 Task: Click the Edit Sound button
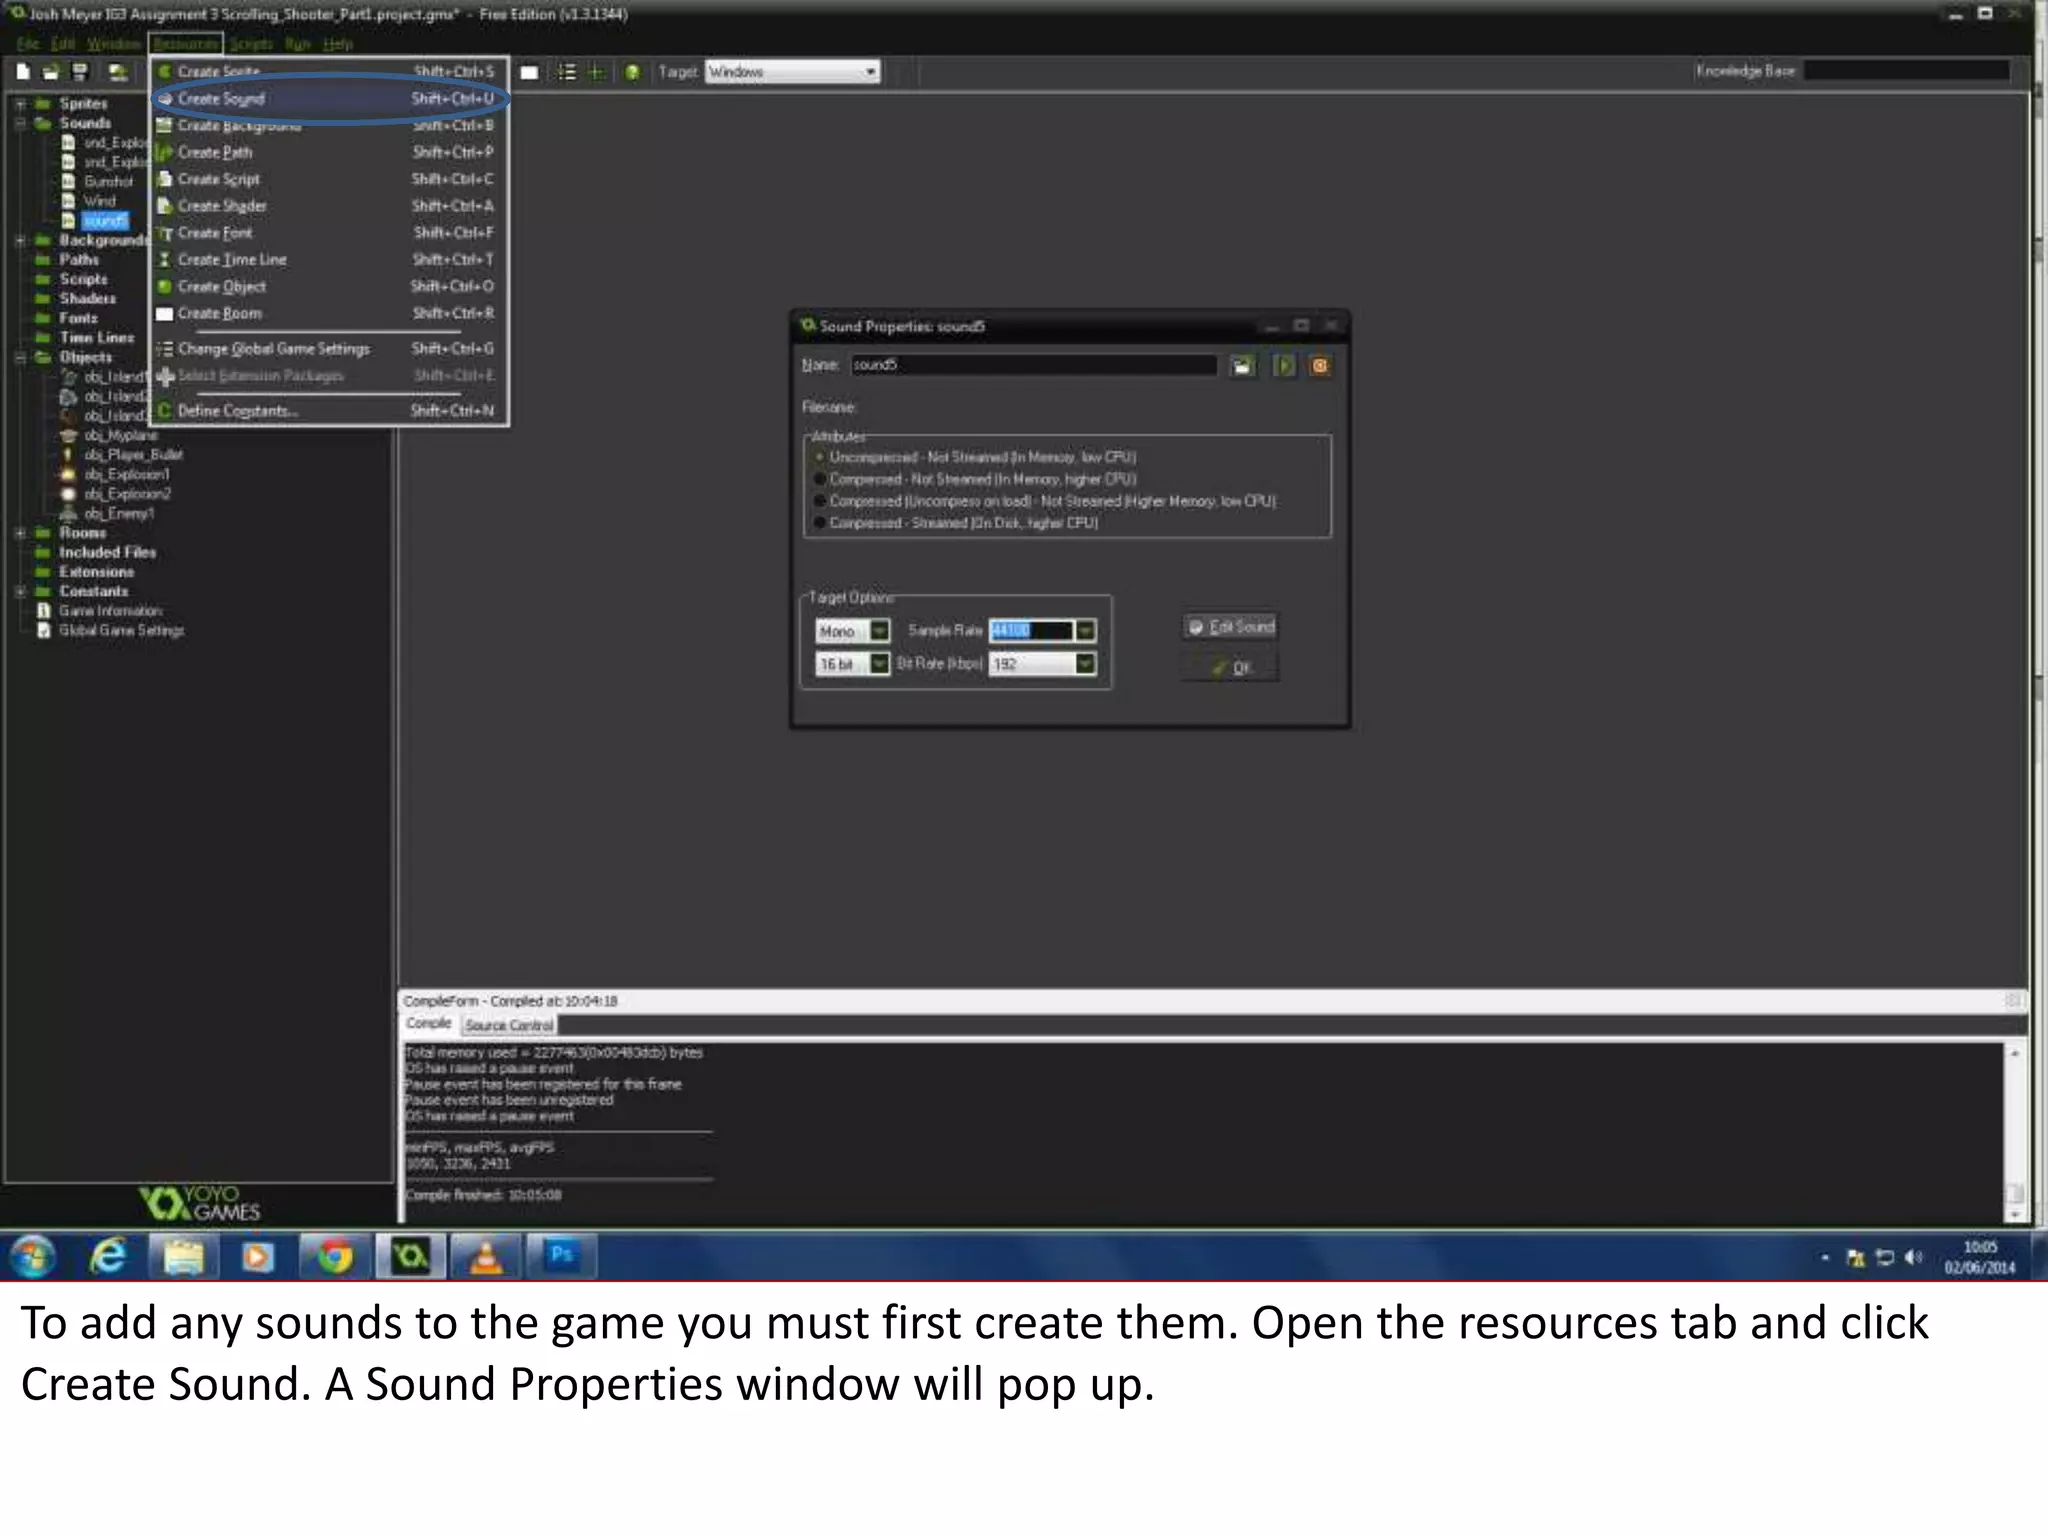[1231, 627]
